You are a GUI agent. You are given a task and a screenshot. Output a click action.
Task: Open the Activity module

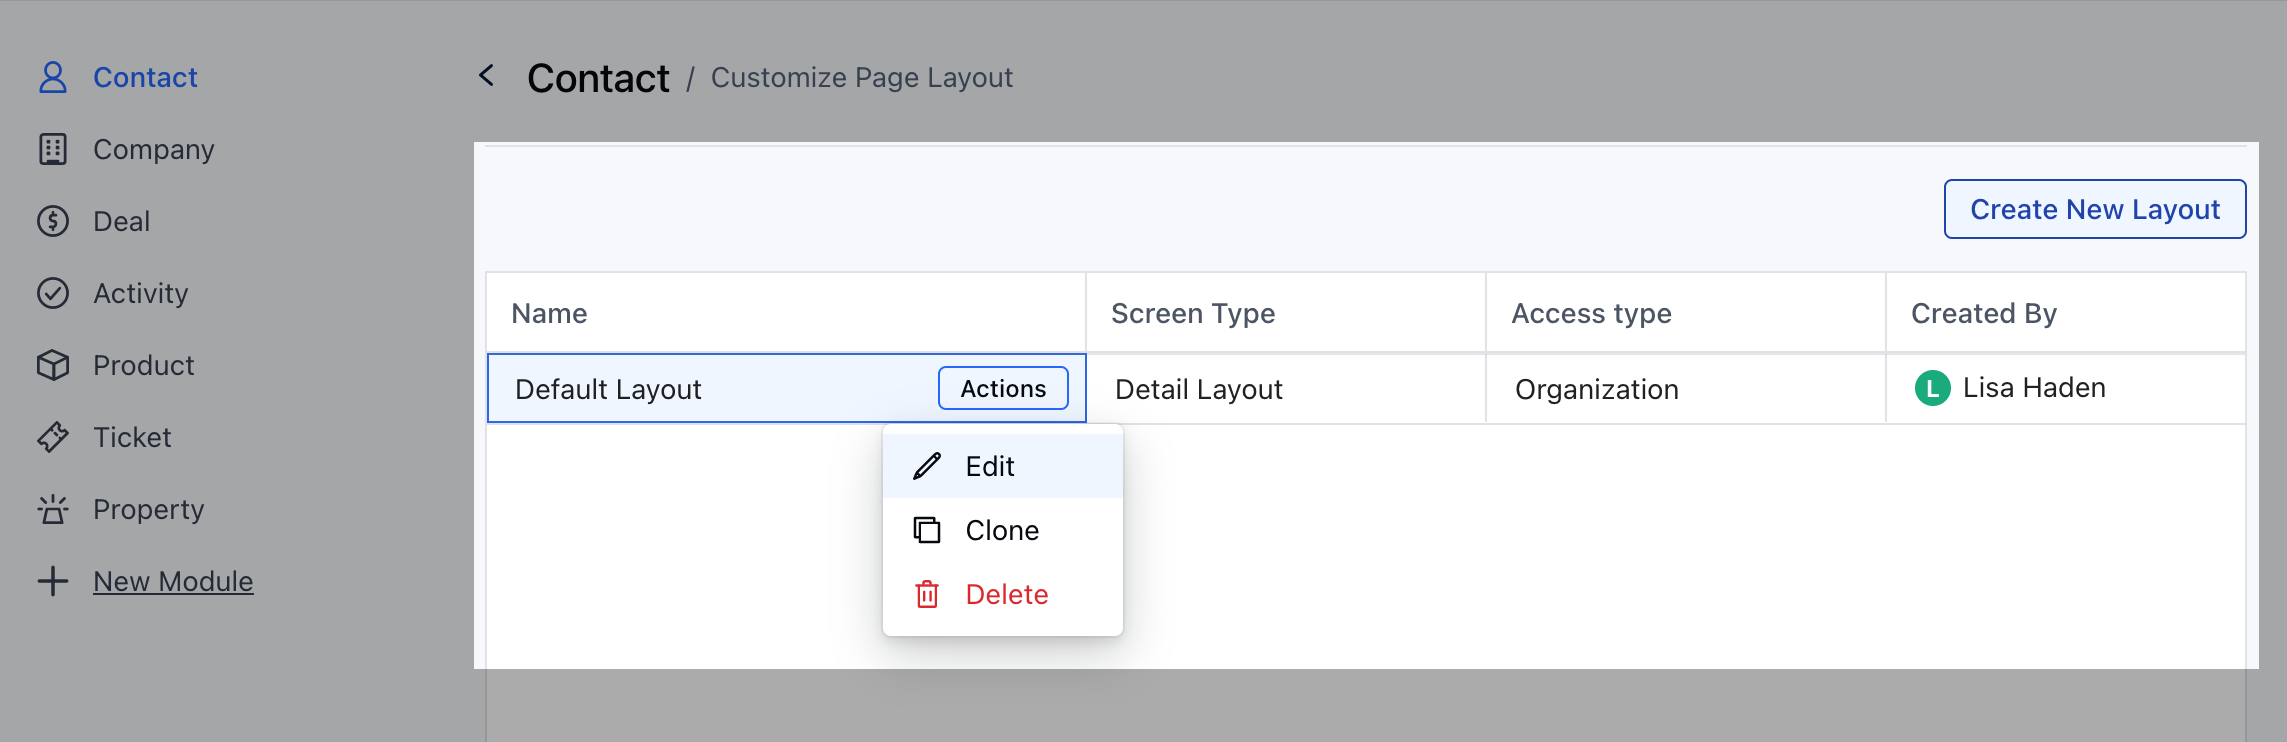tap(141, 293)
